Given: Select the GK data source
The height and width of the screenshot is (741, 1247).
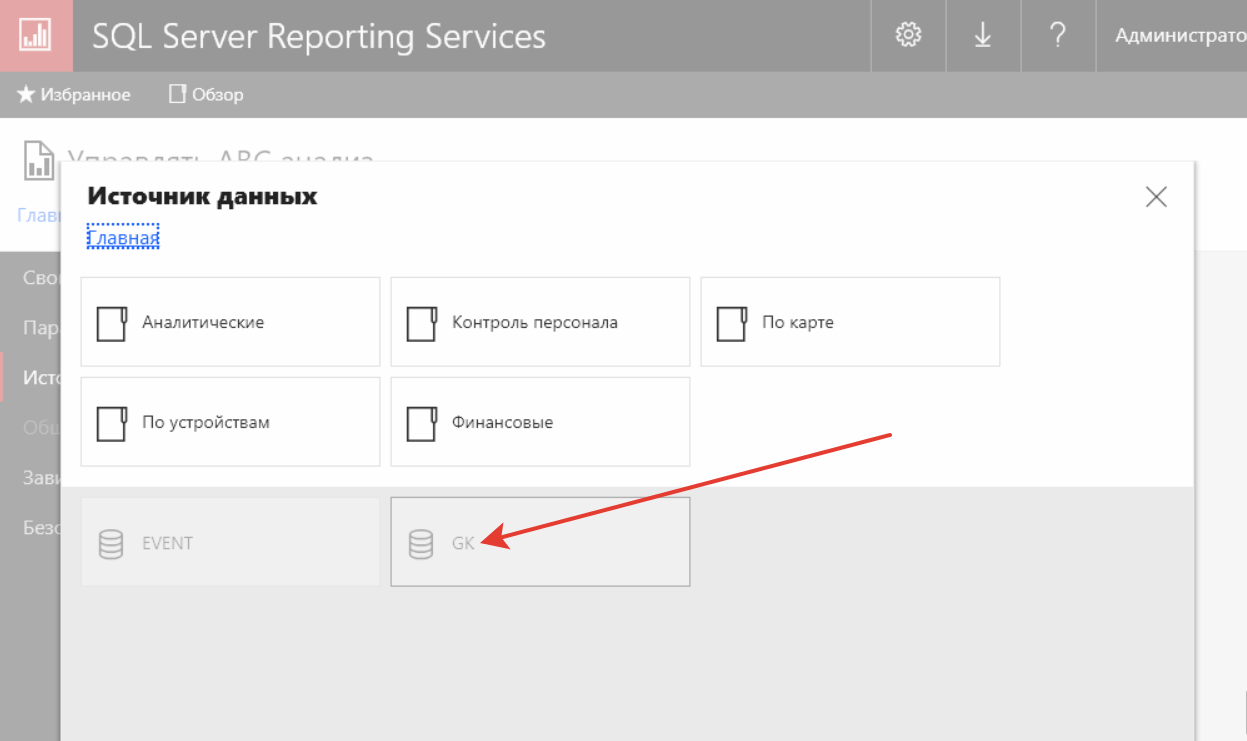Looking at the screenshot, I should tap(540, 542).
